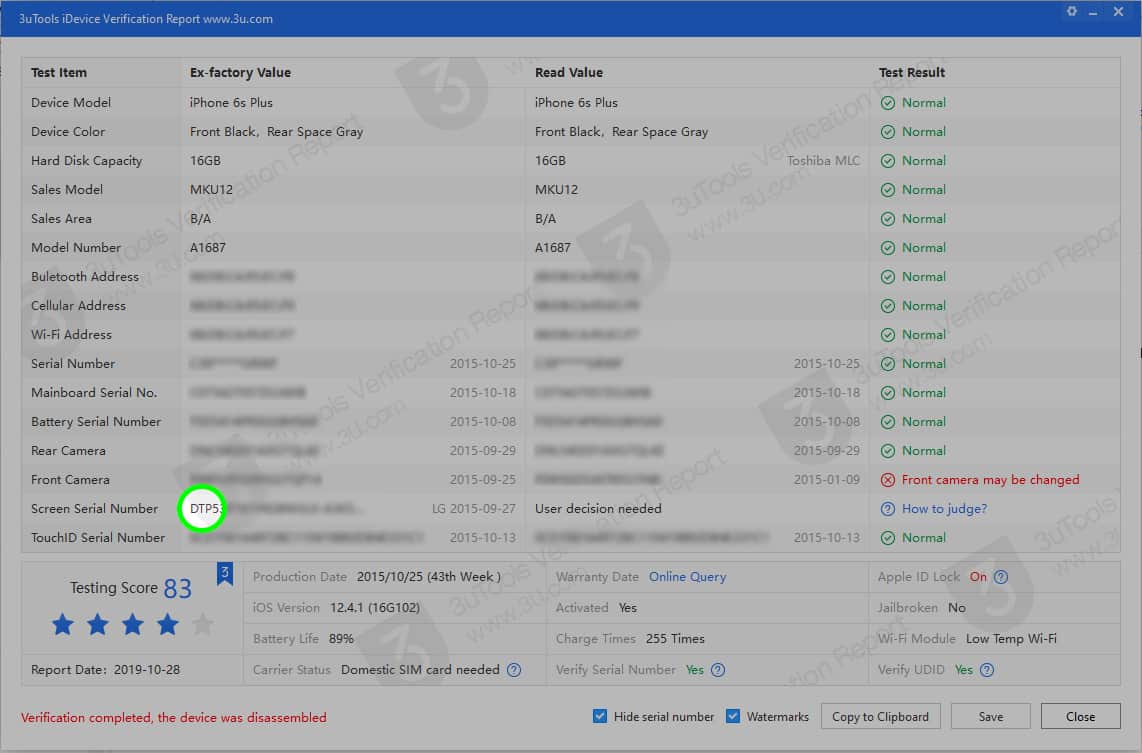This screenshot has height=753, width=1142.
Task: Click the blue 3uTools badge near score
Action: (x=225, y=574)
